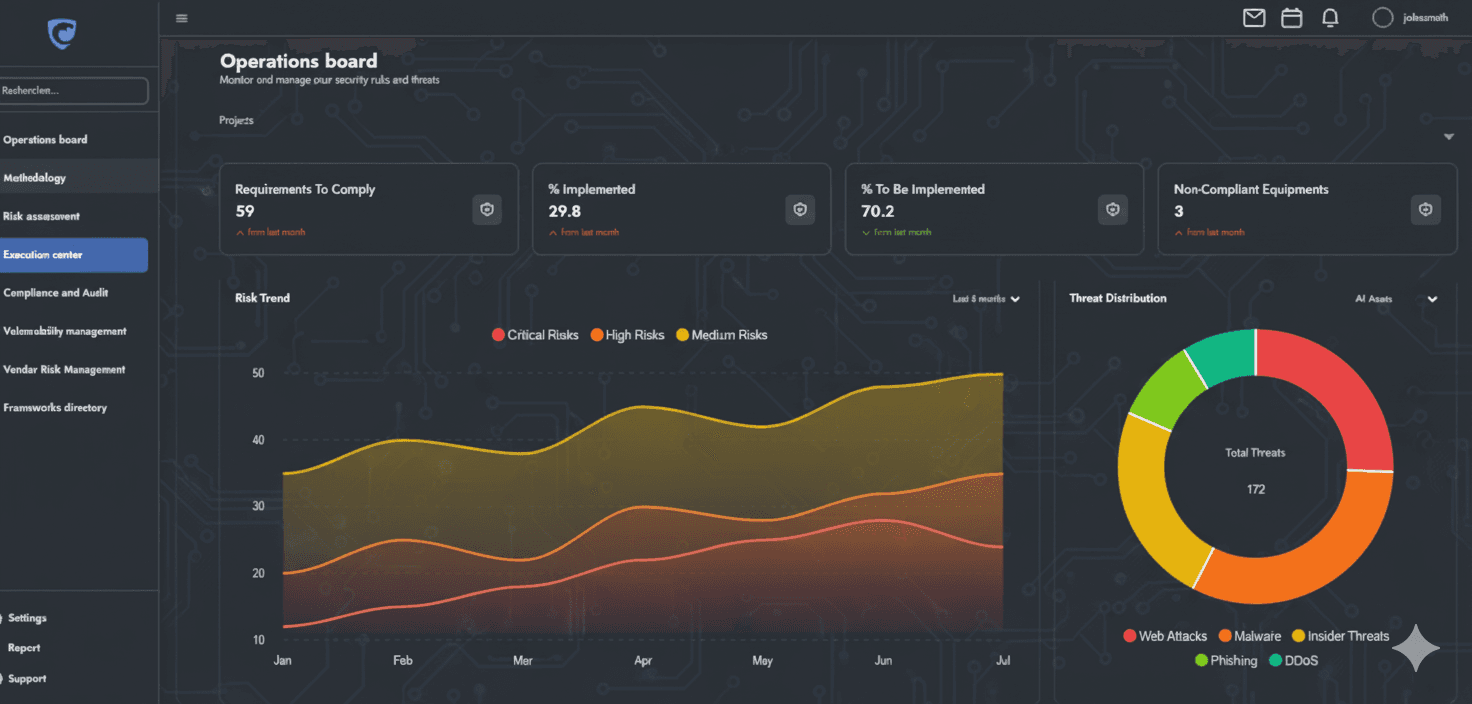This screenshot has height=704, width=1472.
Task: Click shield icon on % Implemented card
Action: [800, 210]
